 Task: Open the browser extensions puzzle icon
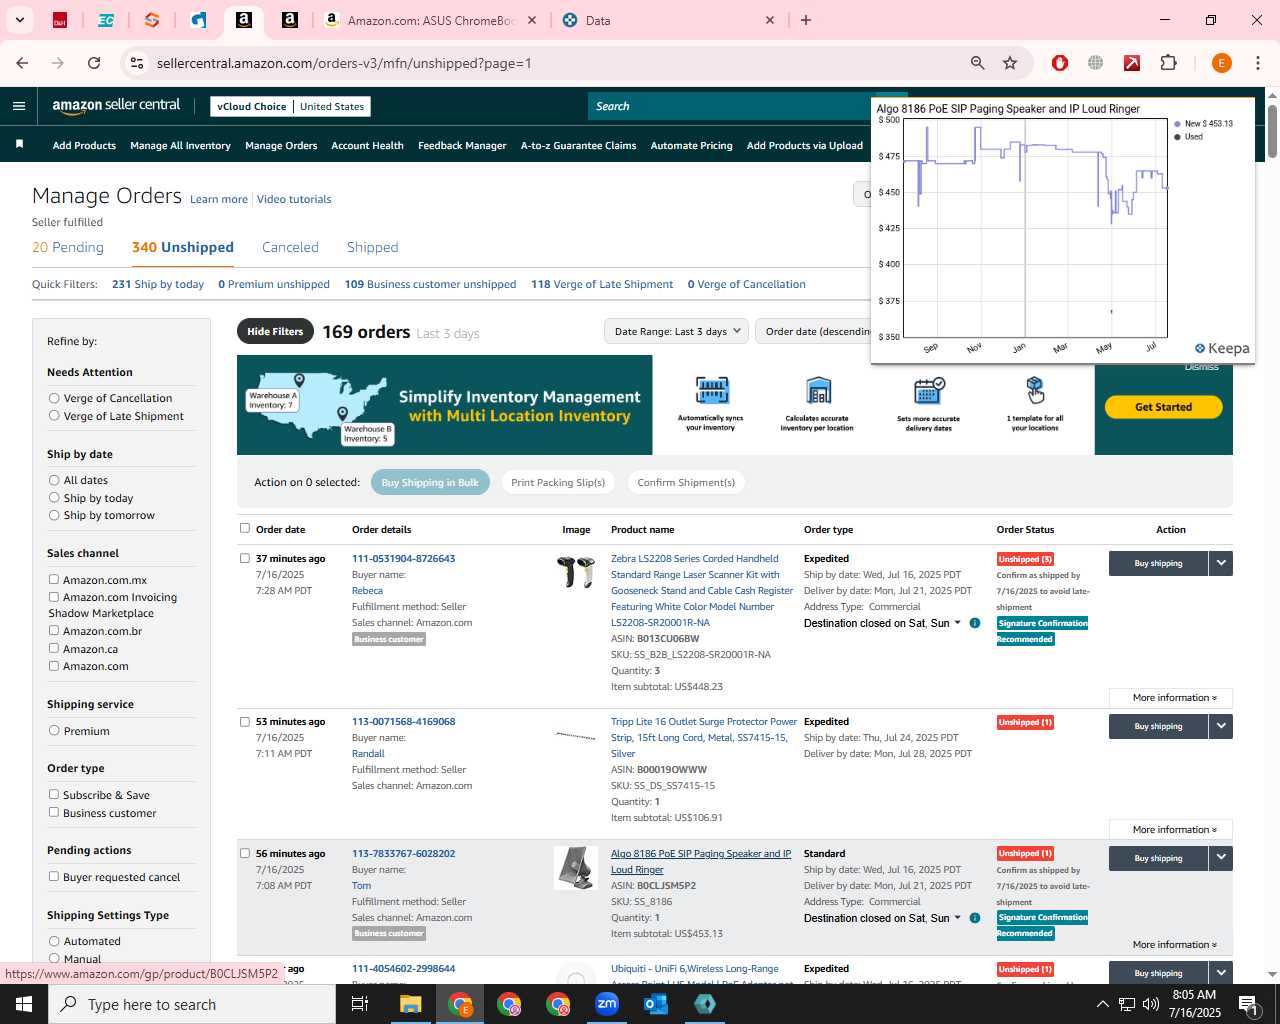click(x=1168, y=63)
